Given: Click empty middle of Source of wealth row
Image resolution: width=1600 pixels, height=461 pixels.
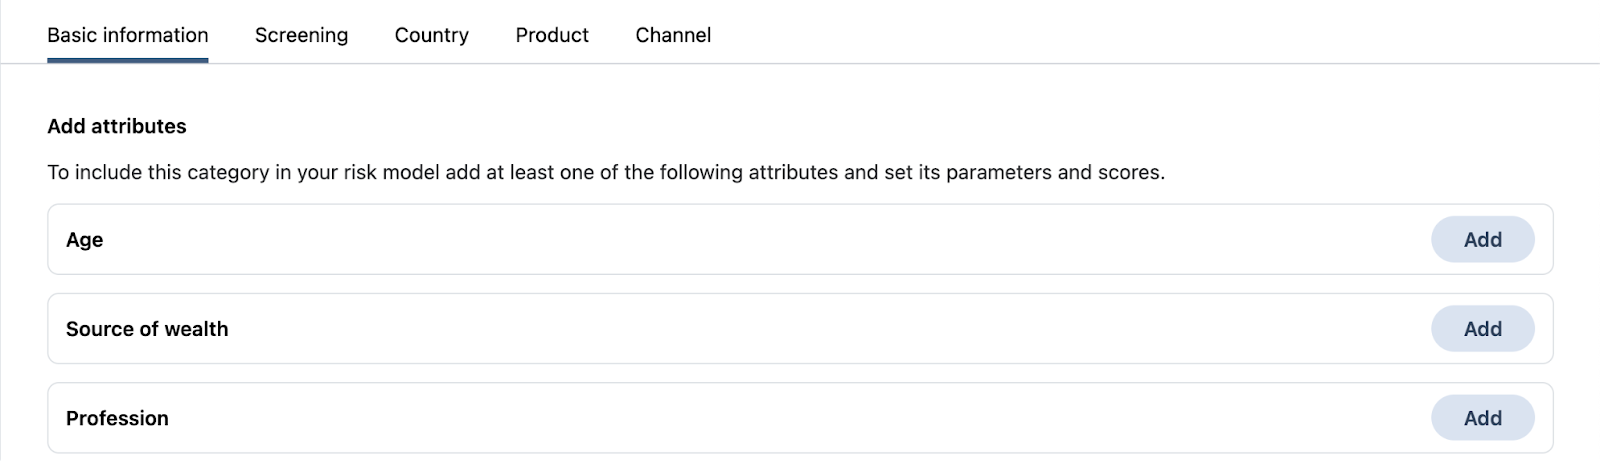Looking at the screenshot, I should coord(800,329).
